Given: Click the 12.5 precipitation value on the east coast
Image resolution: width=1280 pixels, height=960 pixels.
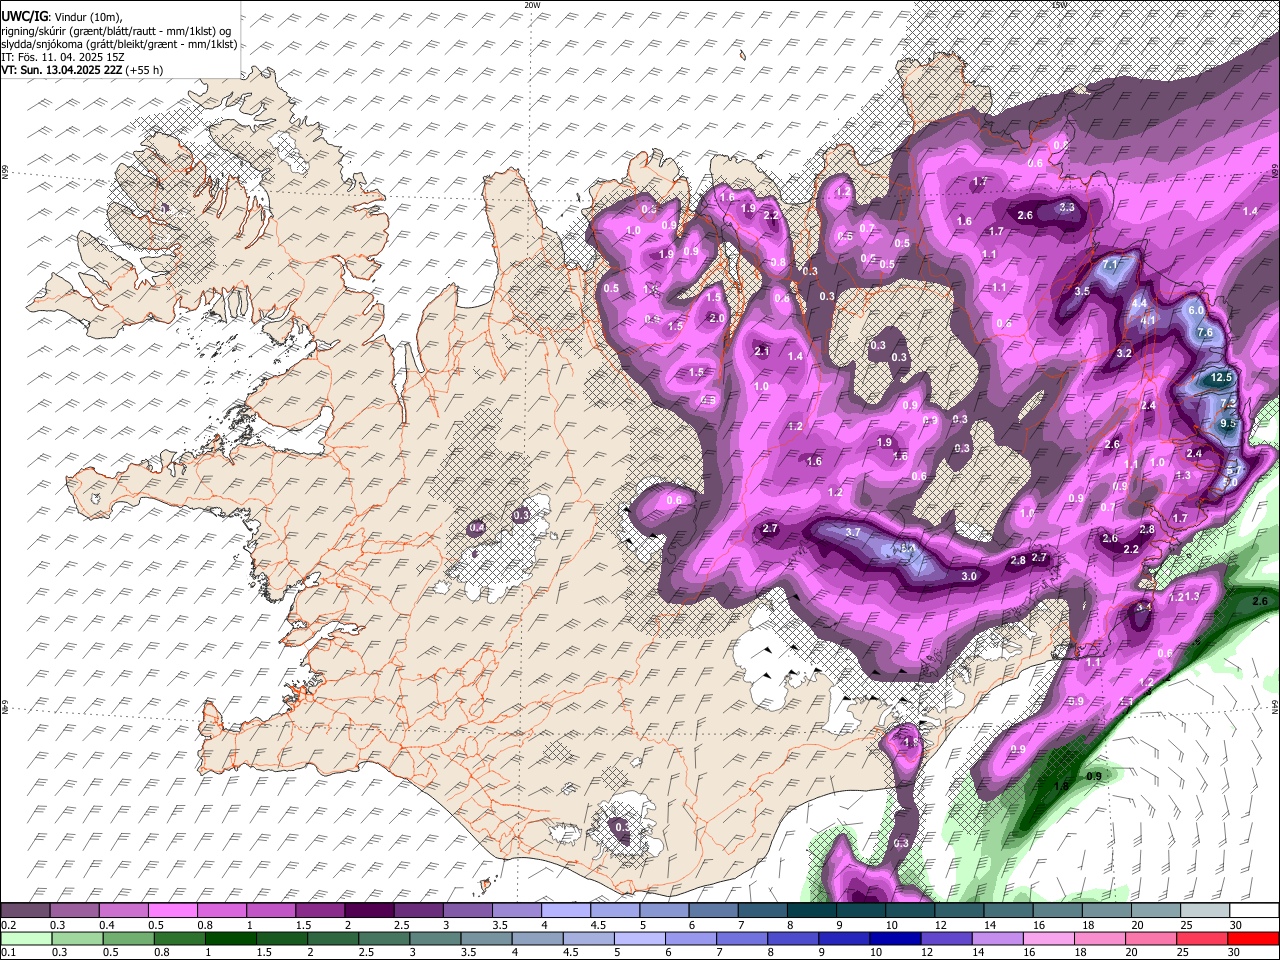Looking at the screenshot, I should coord(1221,377).
